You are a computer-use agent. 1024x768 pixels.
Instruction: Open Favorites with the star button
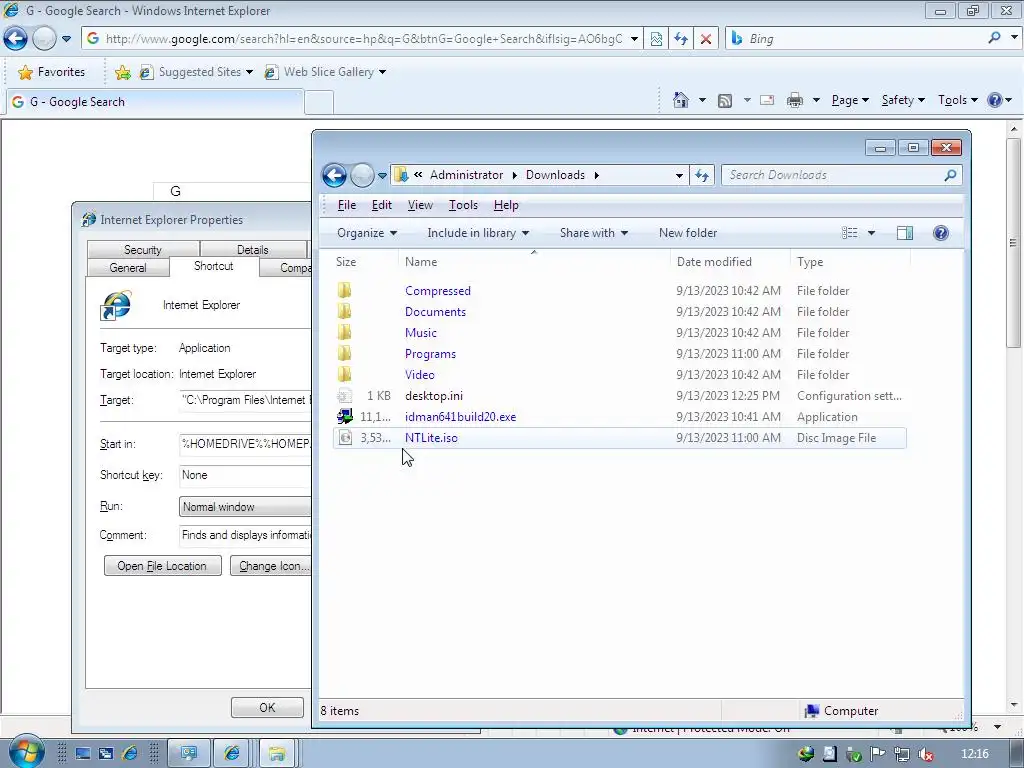pyautogui.click(x=52, y=72)
